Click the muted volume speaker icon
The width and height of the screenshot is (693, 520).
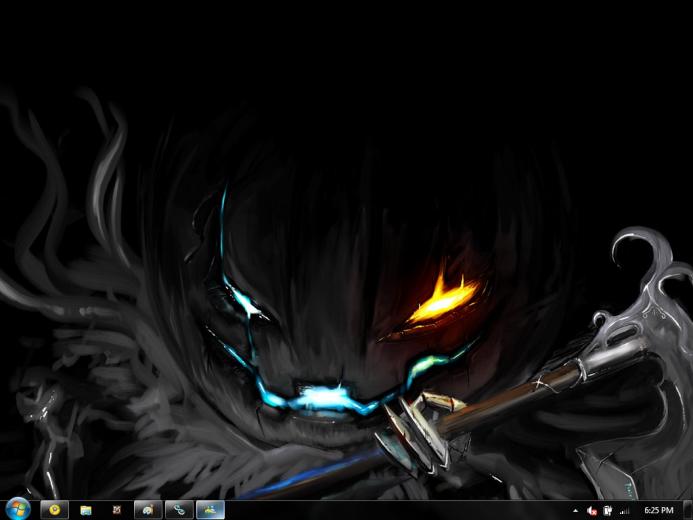click(x=592, y=511)
